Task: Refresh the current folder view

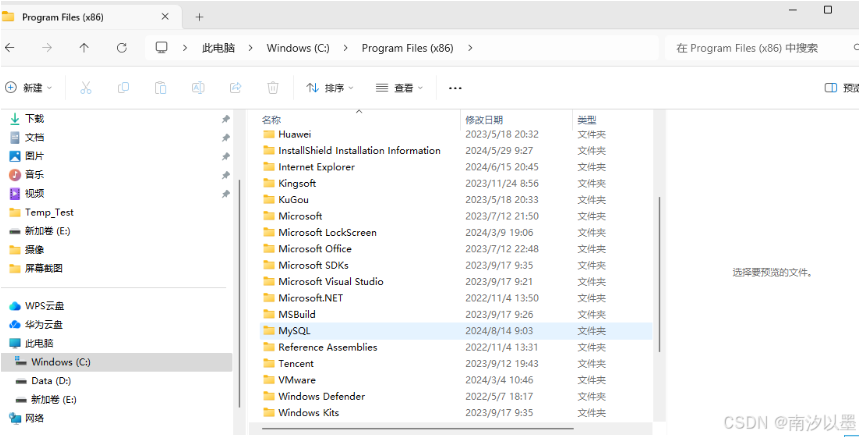Action: (122, 48)
